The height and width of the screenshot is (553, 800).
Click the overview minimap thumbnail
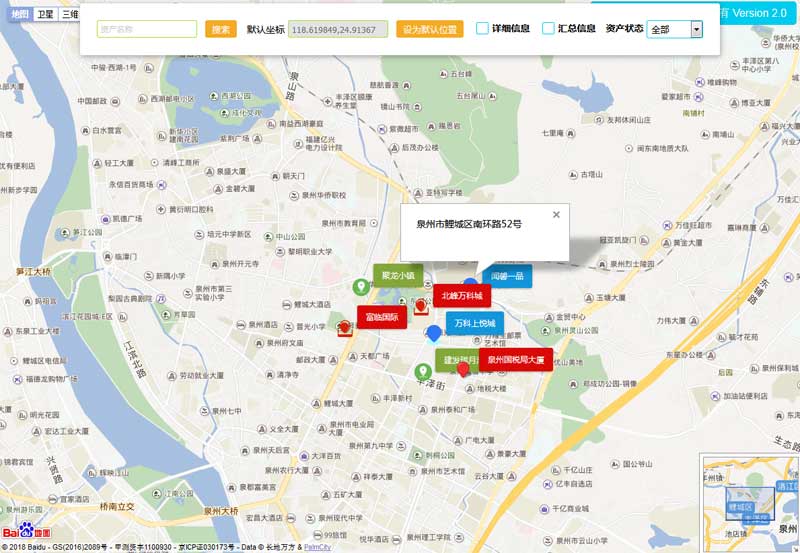749,502
